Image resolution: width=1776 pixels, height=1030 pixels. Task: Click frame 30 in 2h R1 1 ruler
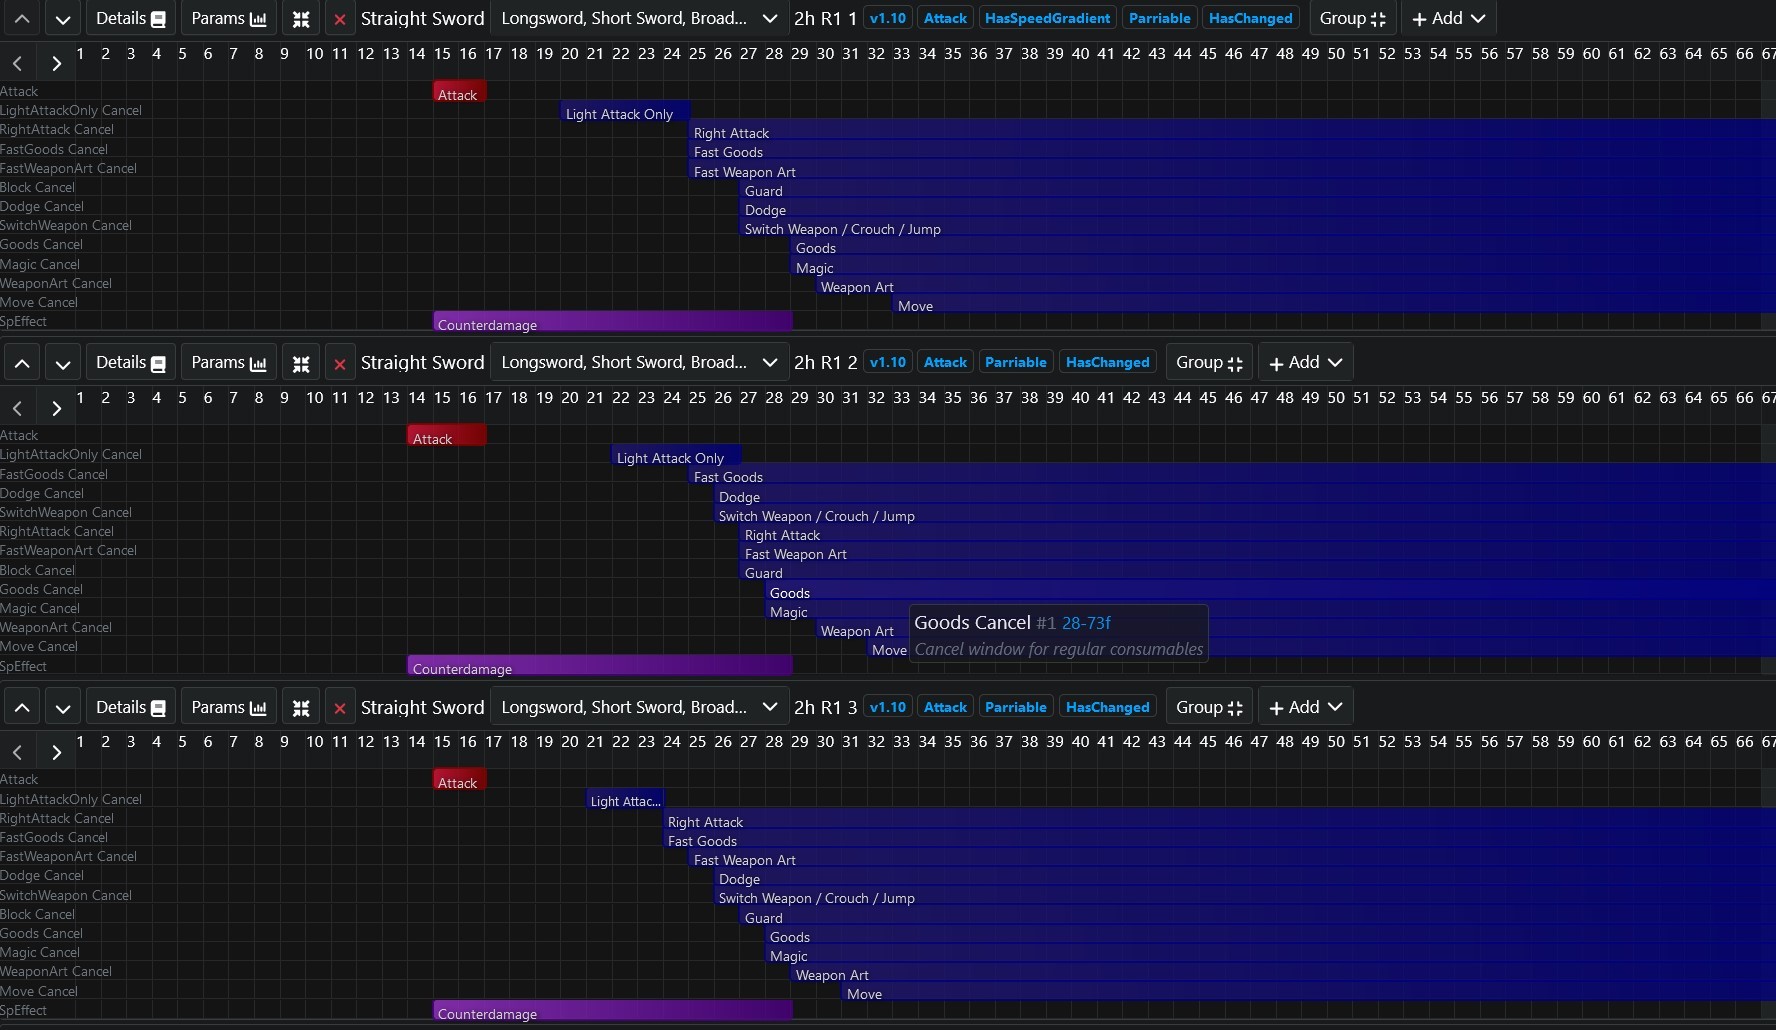coord(825,53)
